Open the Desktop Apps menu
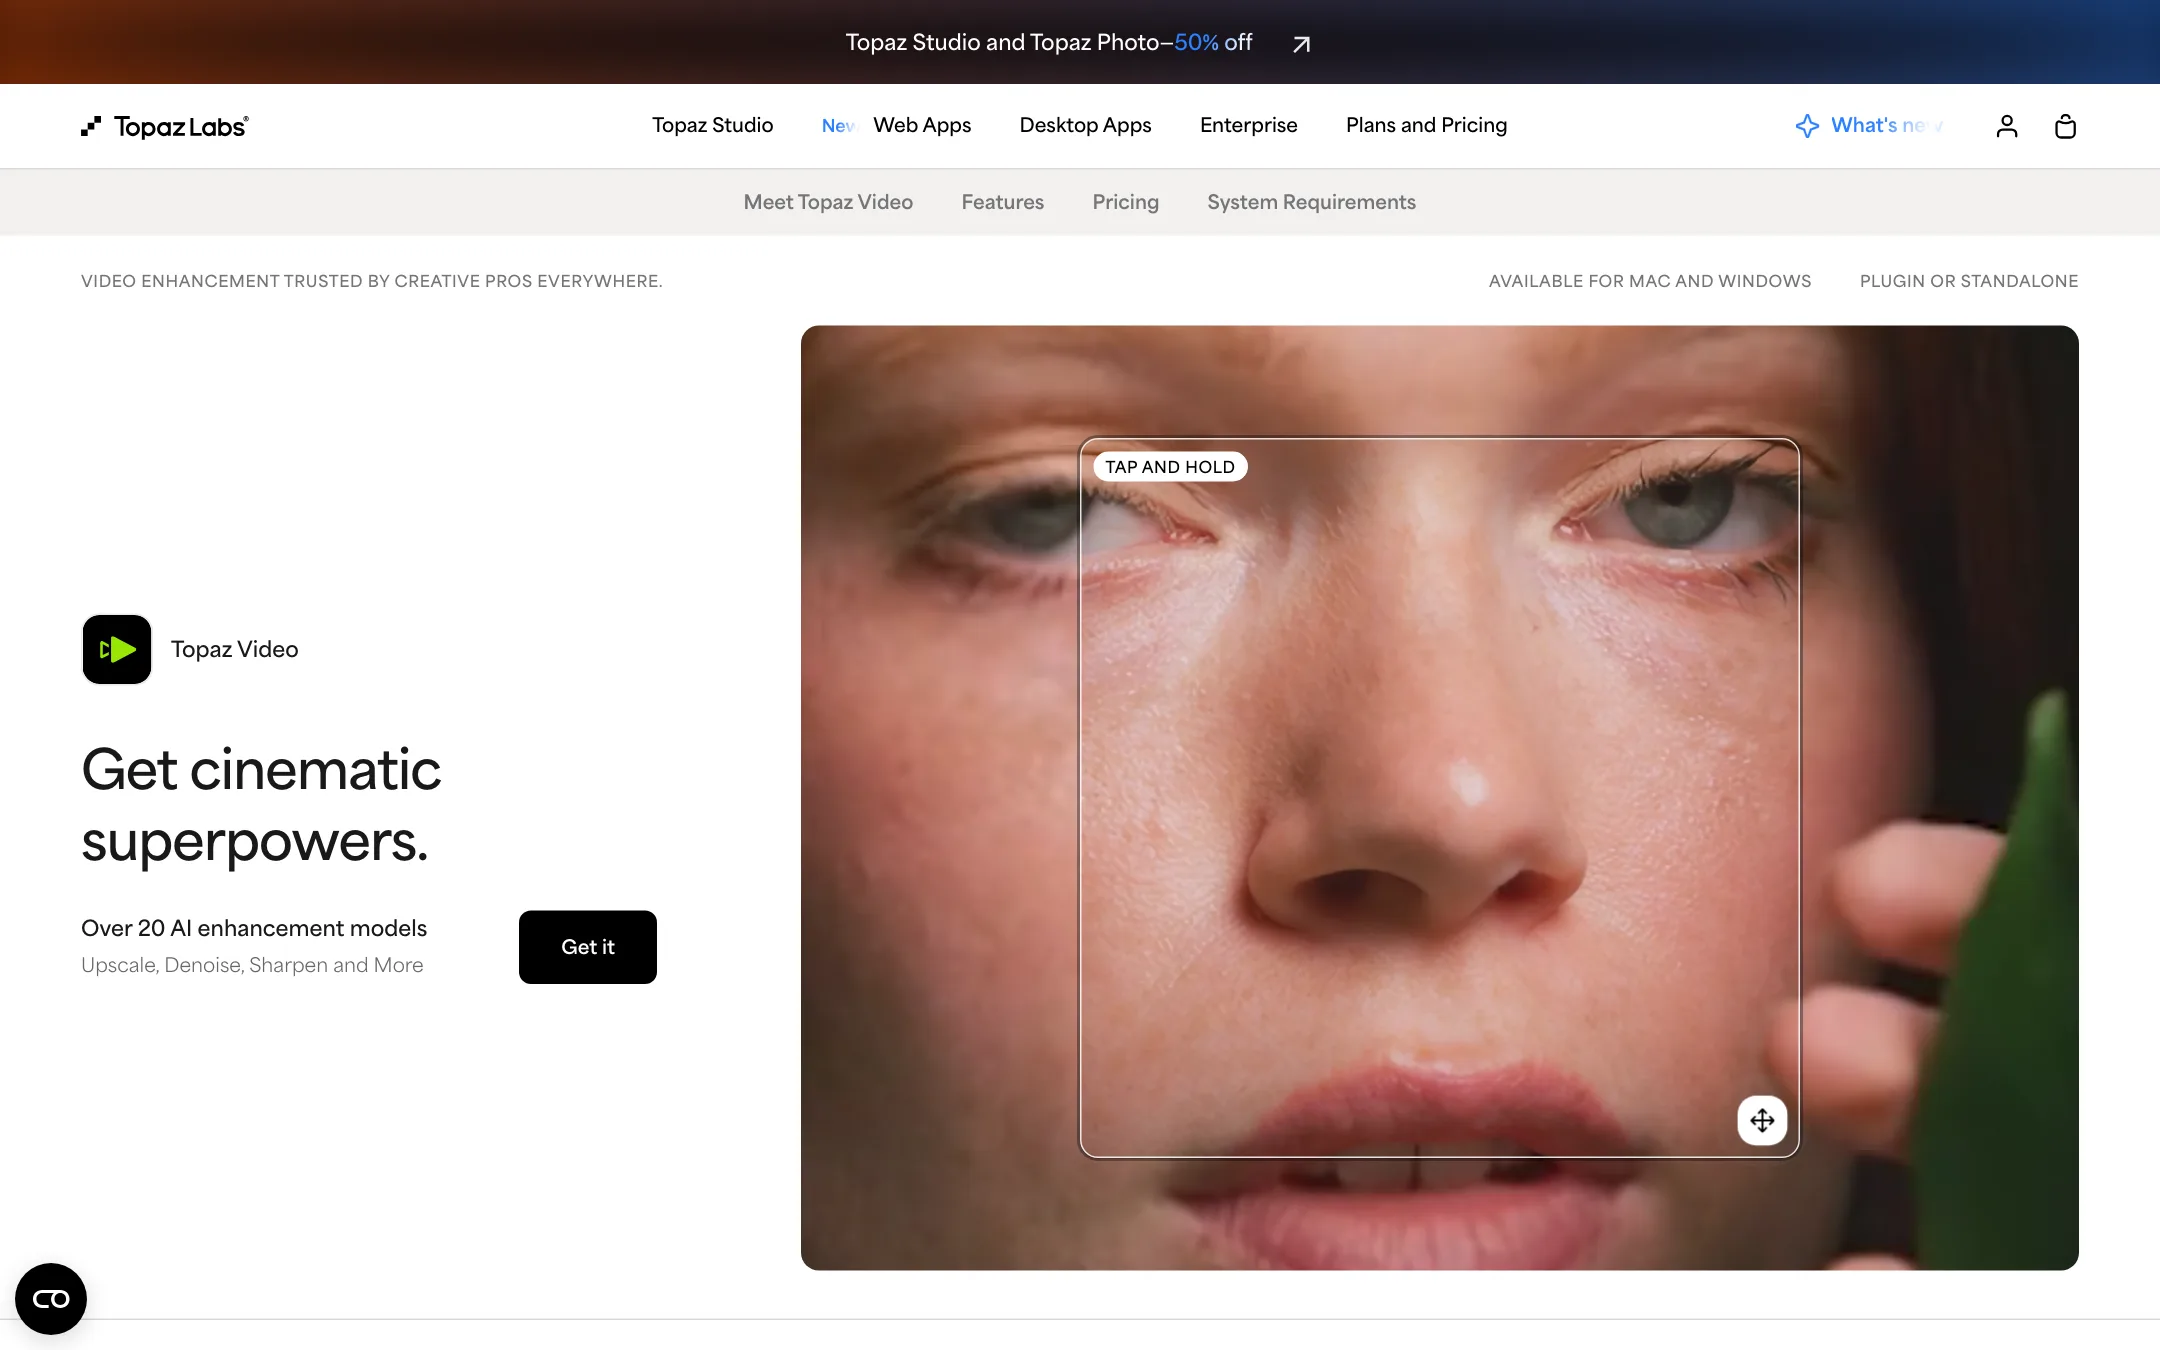This screenshot has width=2160, height=1350. [1085, 125]
